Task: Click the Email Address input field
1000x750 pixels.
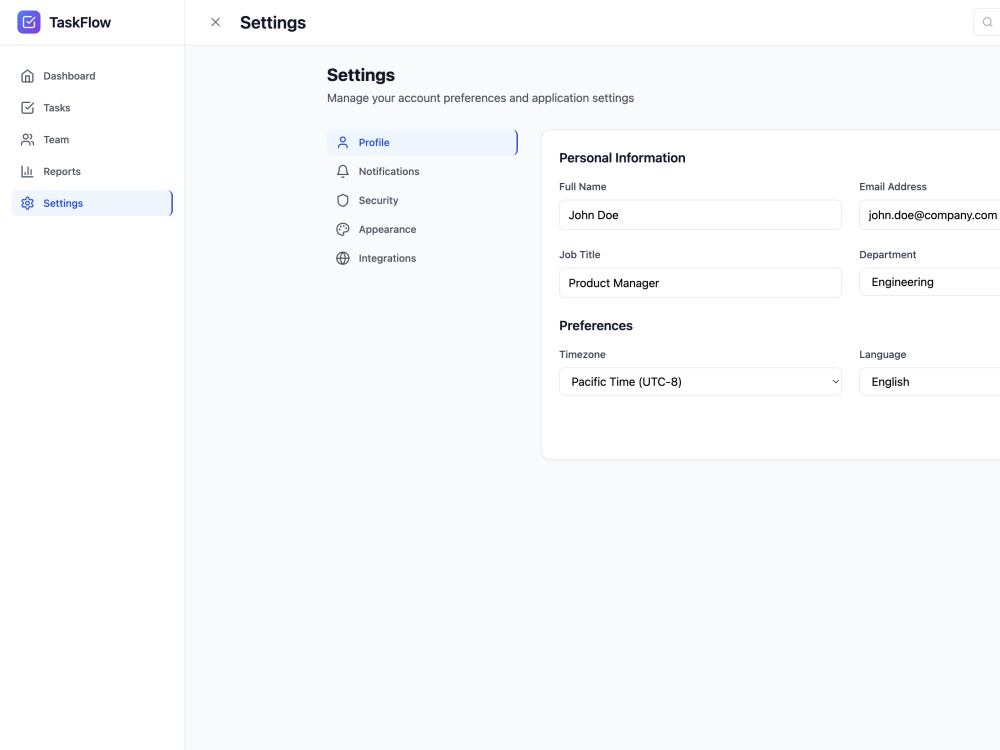Action: click(929, 215)
